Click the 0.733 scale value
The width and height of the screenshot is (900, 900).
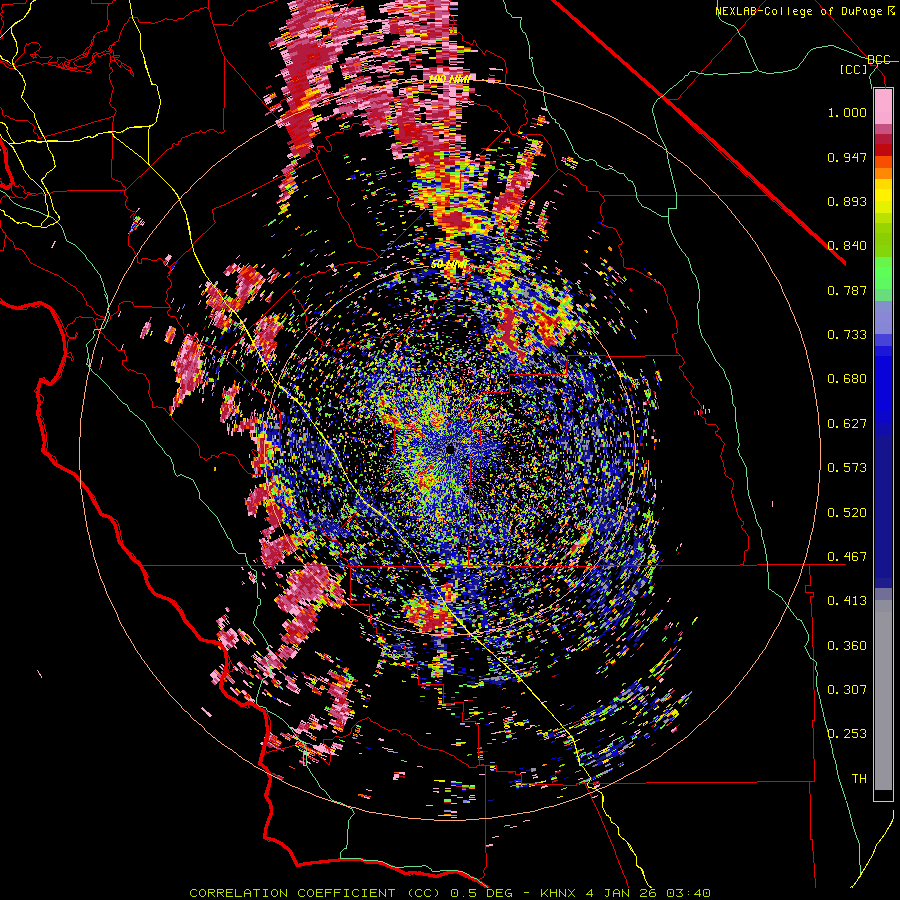(847, 335)
